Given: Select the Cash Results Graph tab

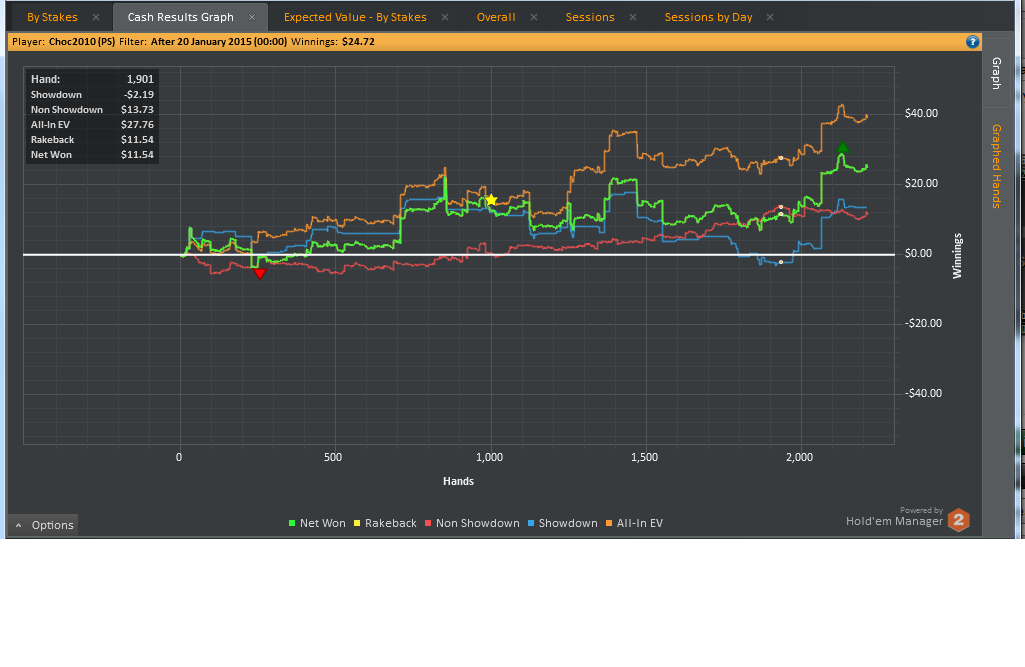Looking at the screenshot, I should tap(180, 17).
